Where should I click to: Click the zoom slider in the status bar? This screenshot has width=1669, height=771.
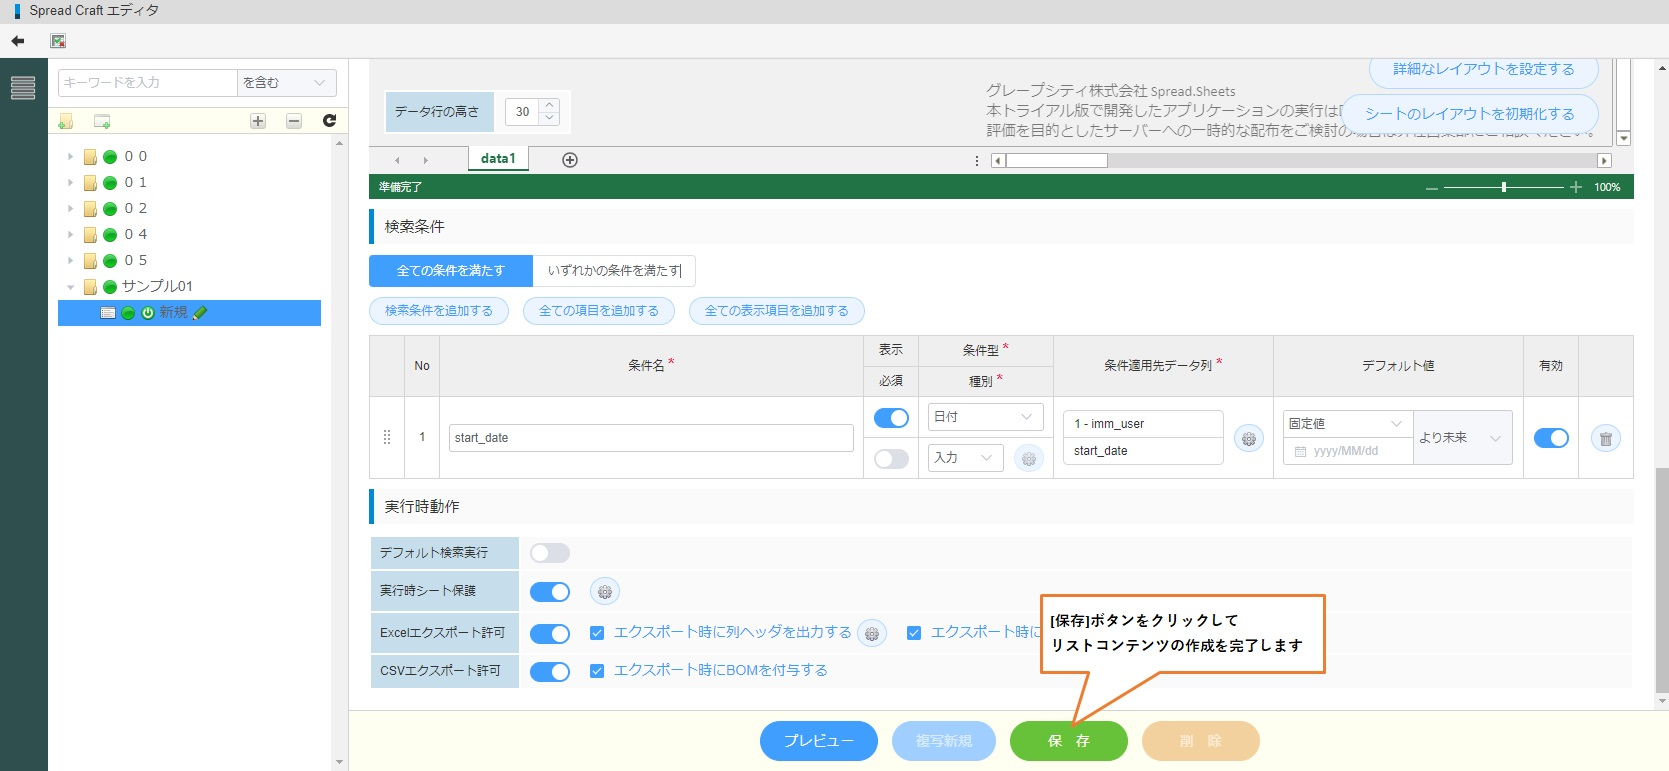tap(1503, 187)
